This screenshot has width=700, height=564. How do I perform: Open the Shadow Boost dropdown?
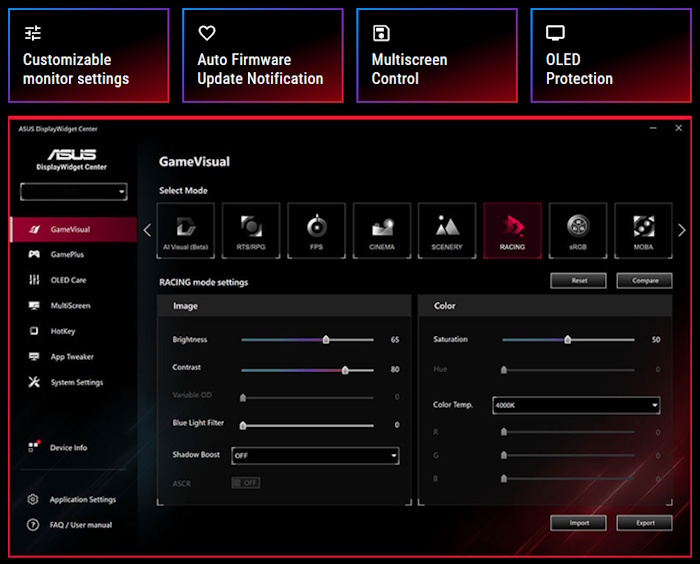[315, 455]
